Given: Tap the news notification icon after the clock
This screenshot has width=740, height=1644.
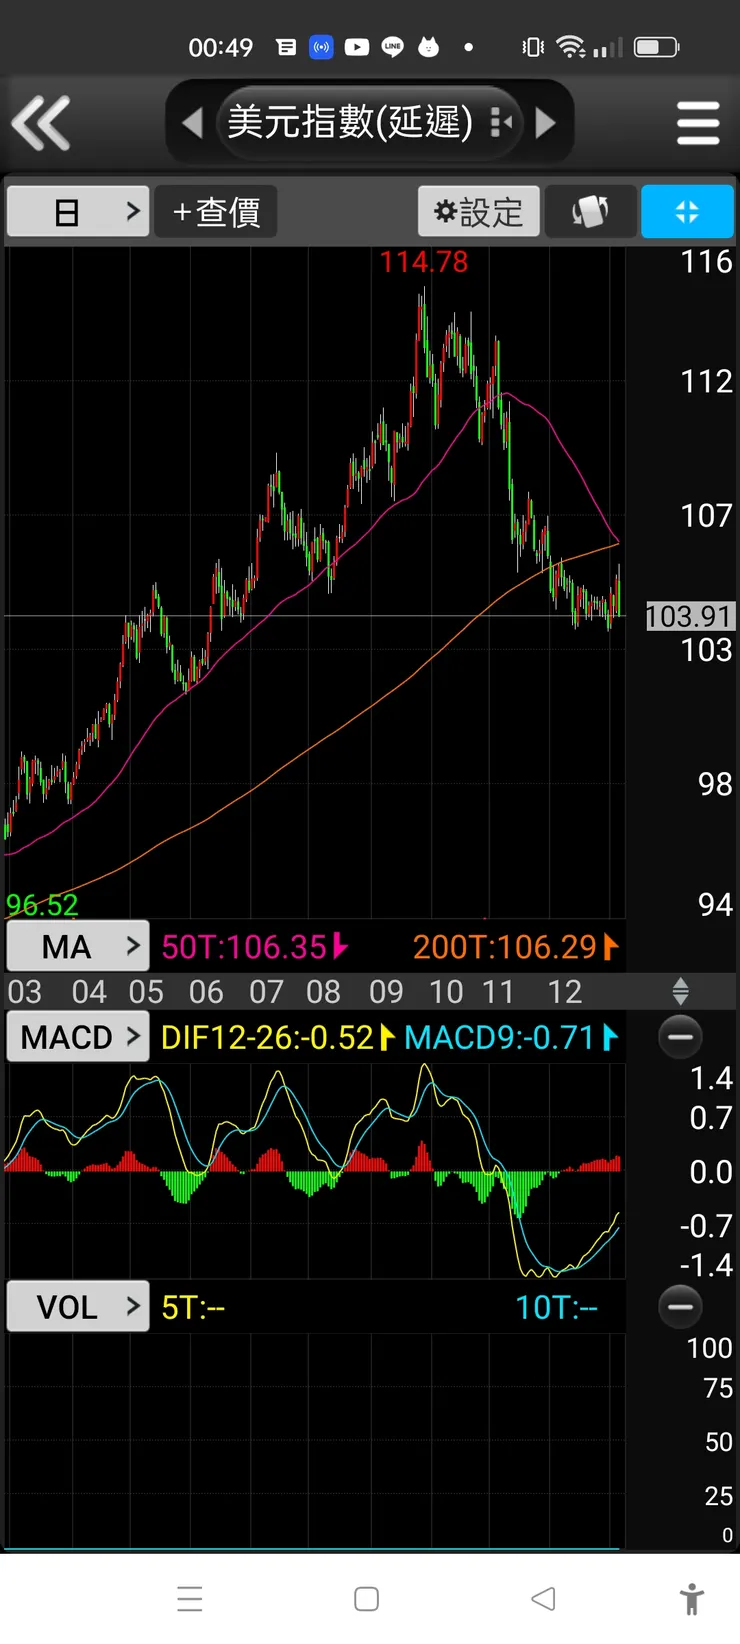Looking at the screenshot, I should (x=286, y=47).
